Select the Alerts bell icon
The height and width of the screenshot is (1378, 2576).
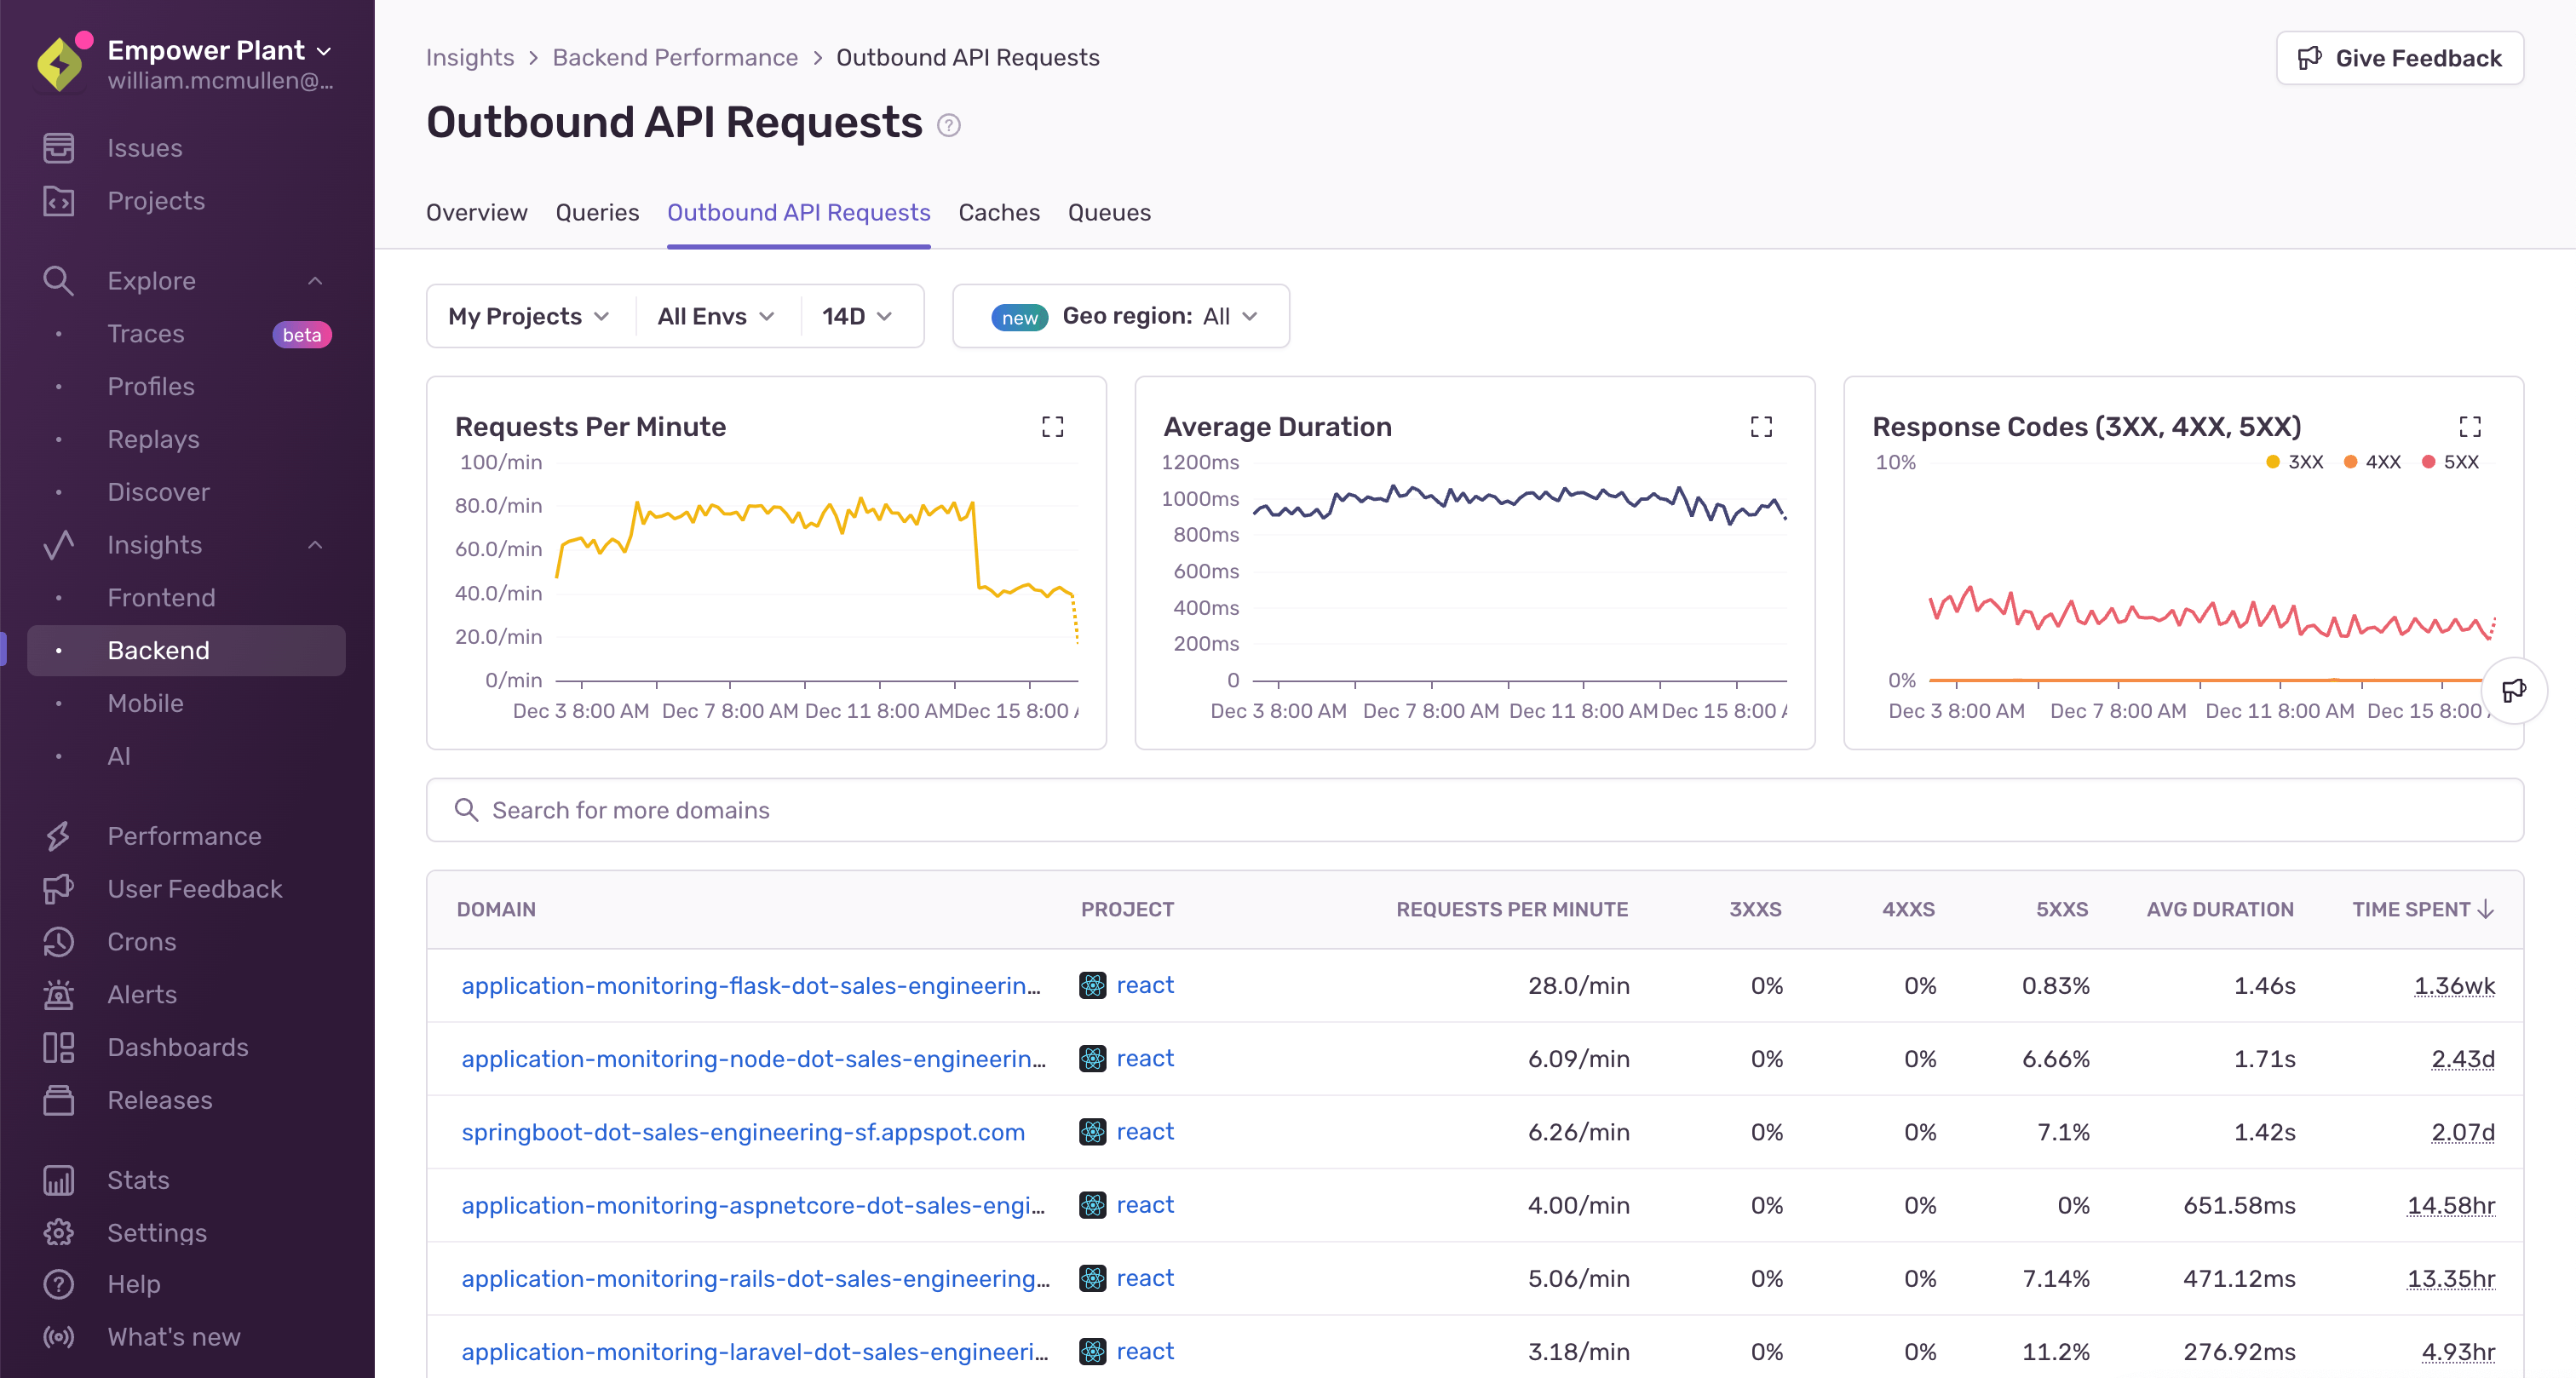tap(58, 994)
